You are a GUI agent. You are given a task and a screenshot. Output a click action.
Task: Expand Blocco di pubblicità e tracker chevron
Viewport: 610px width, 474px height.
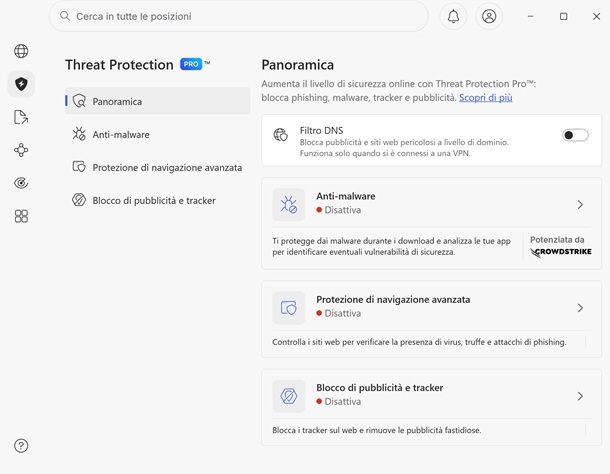click(x=580, y=396)
